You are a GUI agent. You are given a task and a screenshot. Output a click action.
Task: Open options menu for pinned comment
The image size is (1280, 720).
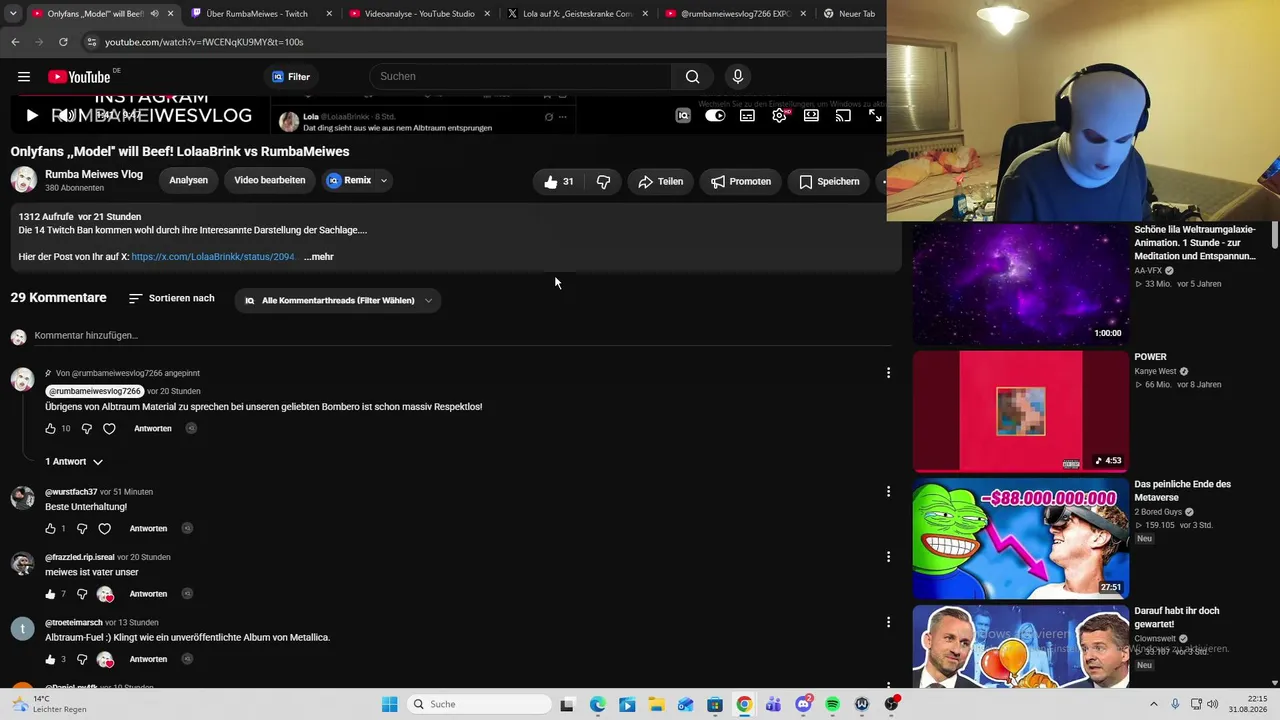coord(888,373)
